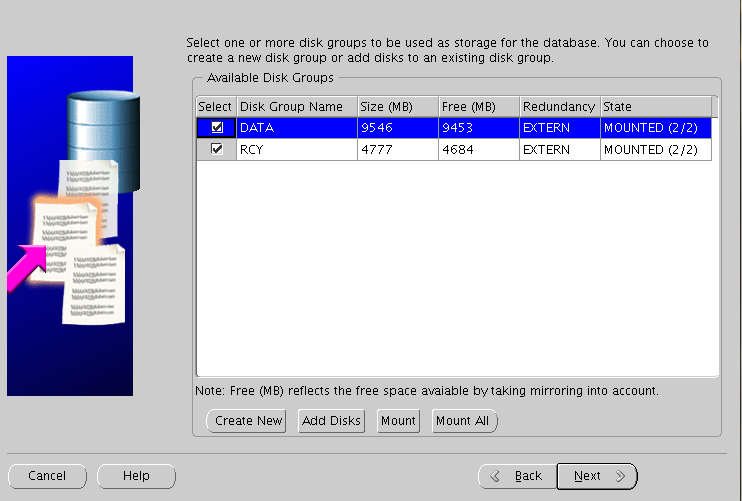Click the Create New button
The height and width of the screenshot is (501, 742).
pos(247,421)
